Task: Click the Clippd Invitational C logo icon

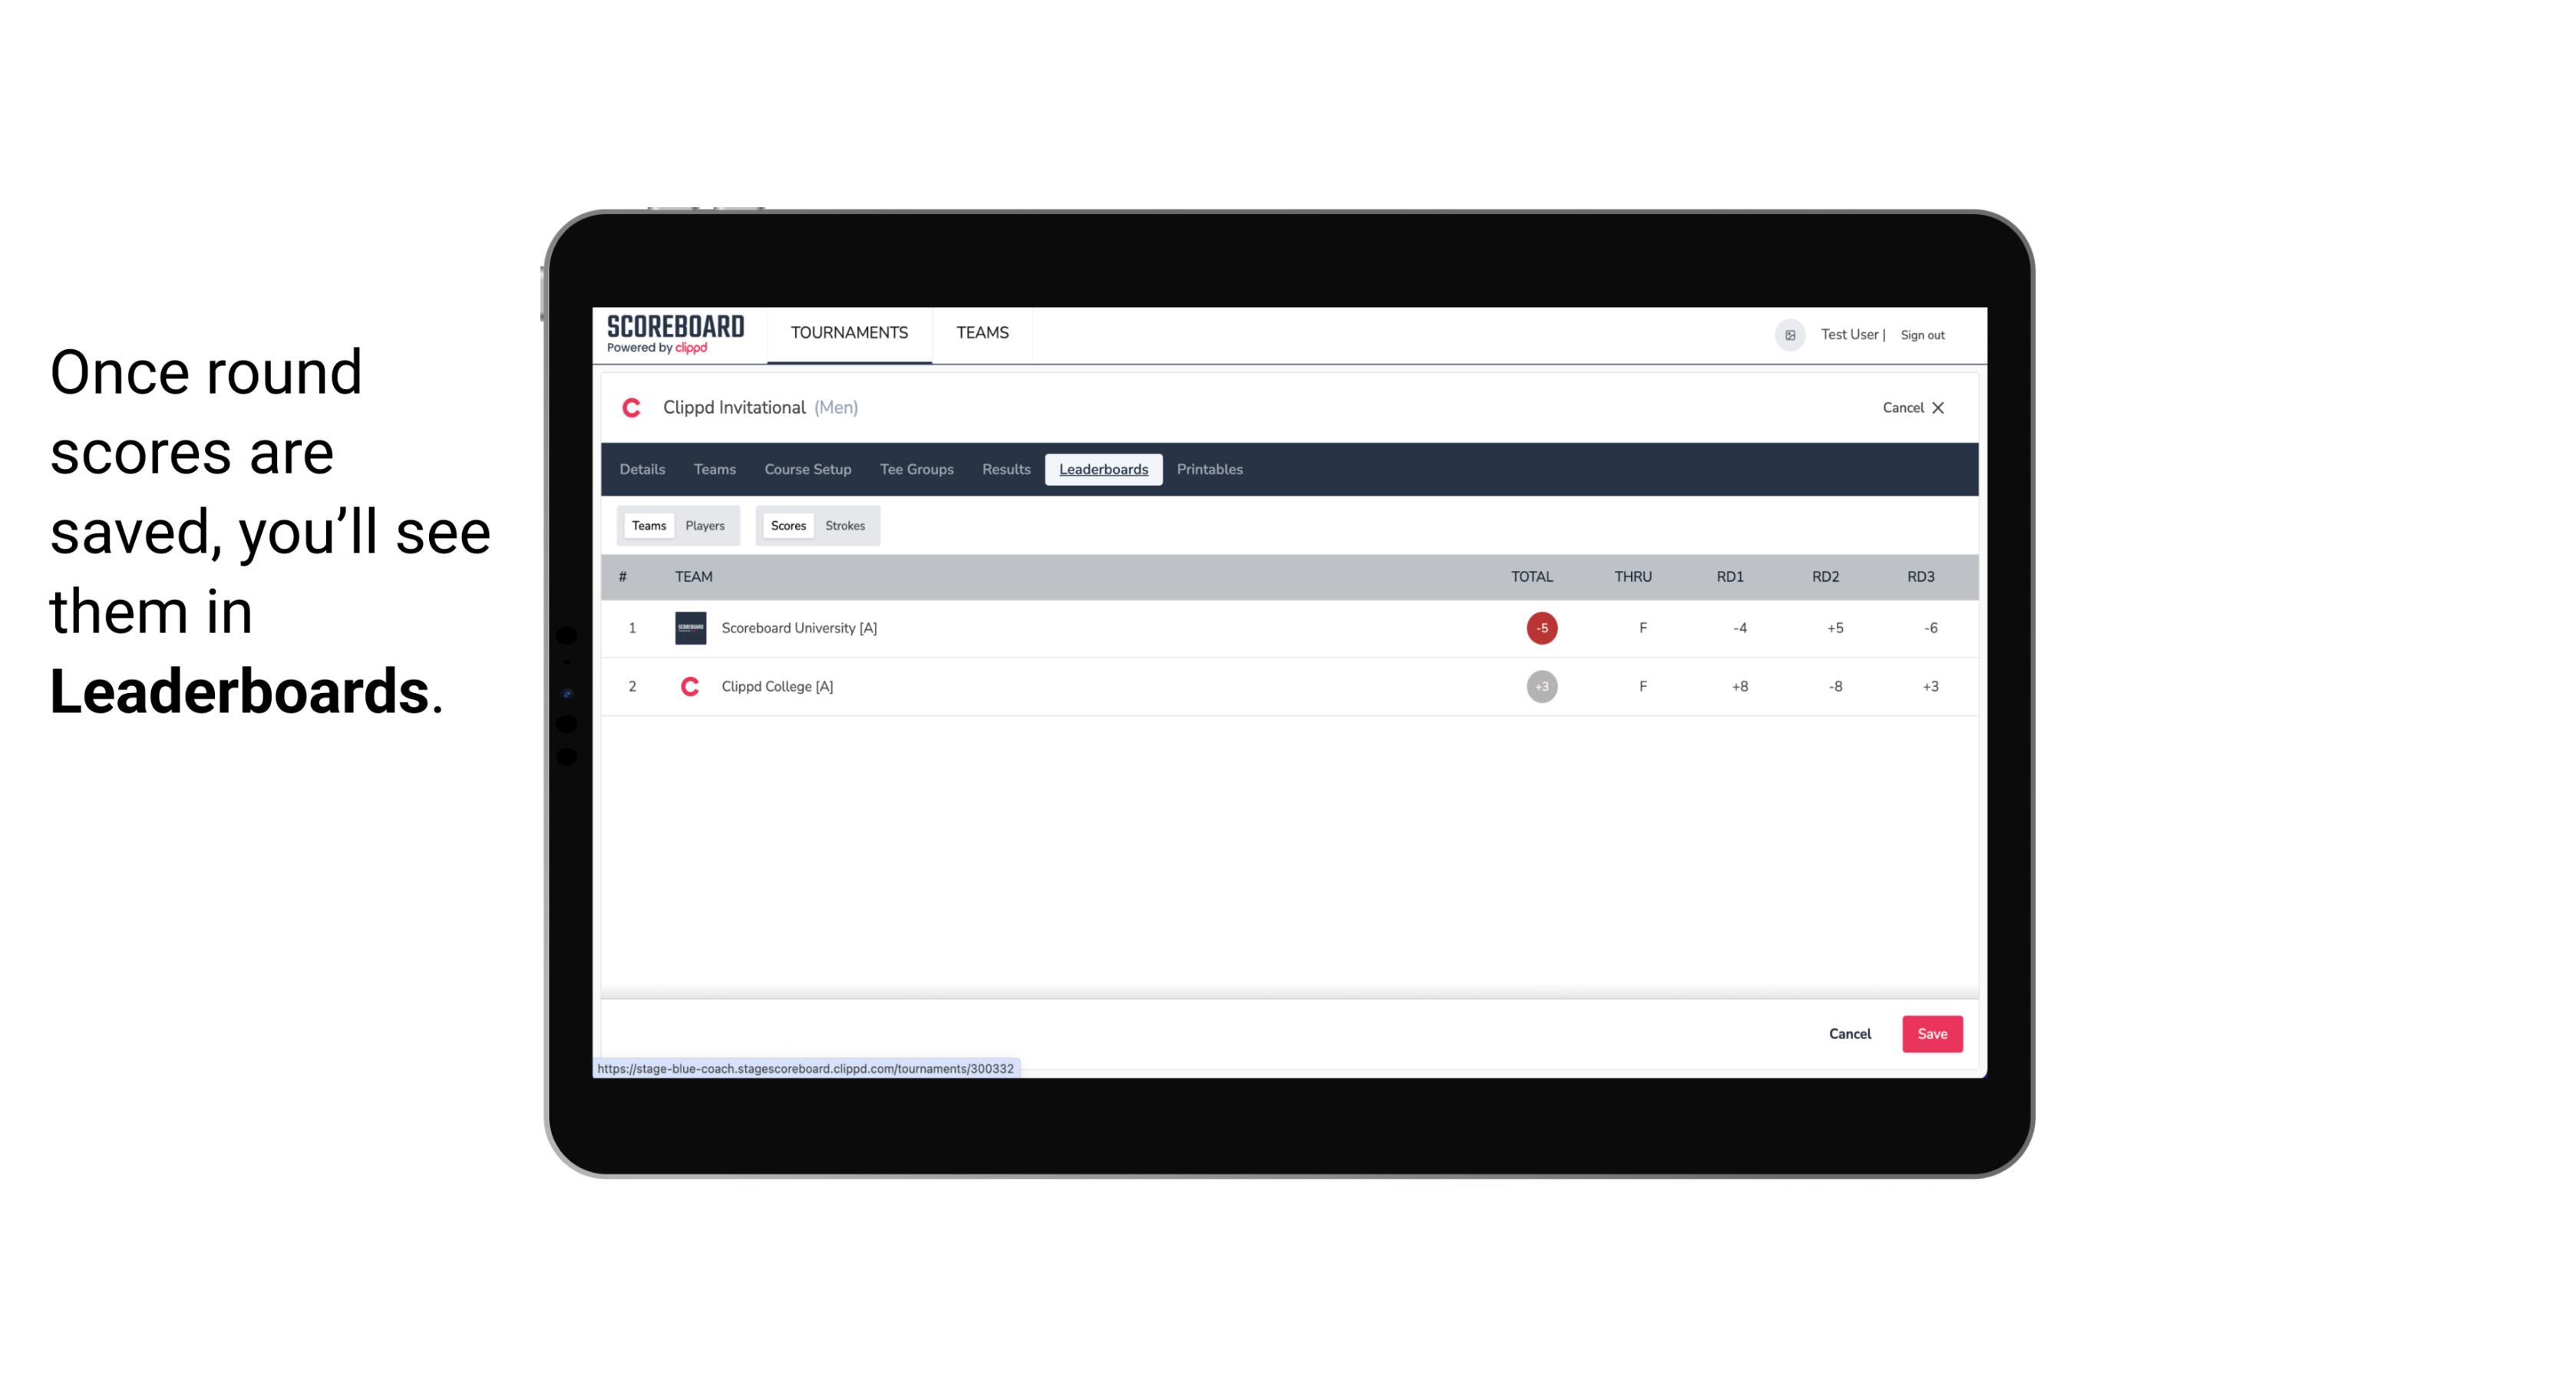Action: [633, 408]
